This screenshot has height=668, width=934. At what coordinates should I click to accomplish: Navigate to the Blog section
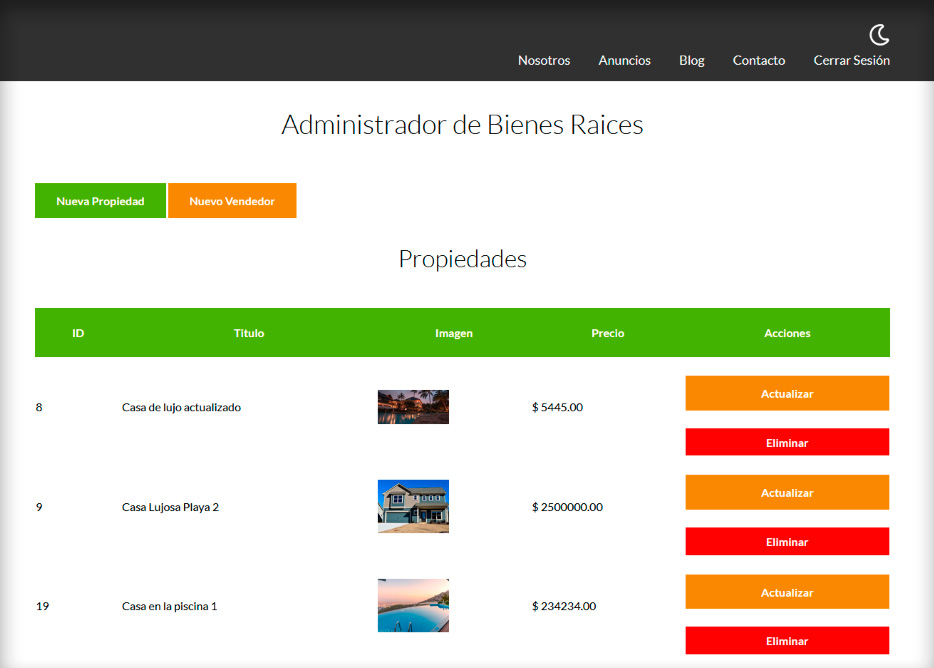coord(691,60)
